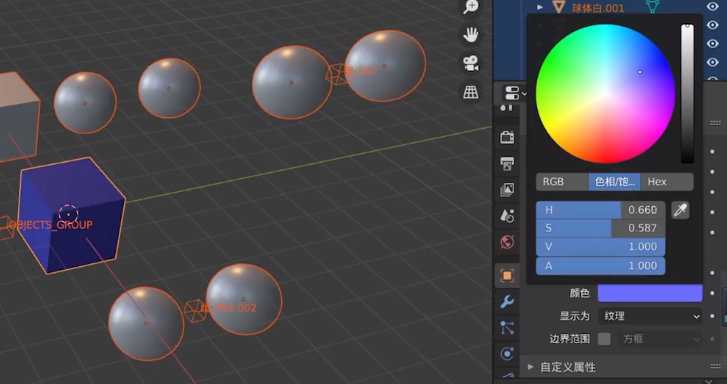Pick a color with the eyedropper icon
The image size is (727, 384).
coord(680,211)
